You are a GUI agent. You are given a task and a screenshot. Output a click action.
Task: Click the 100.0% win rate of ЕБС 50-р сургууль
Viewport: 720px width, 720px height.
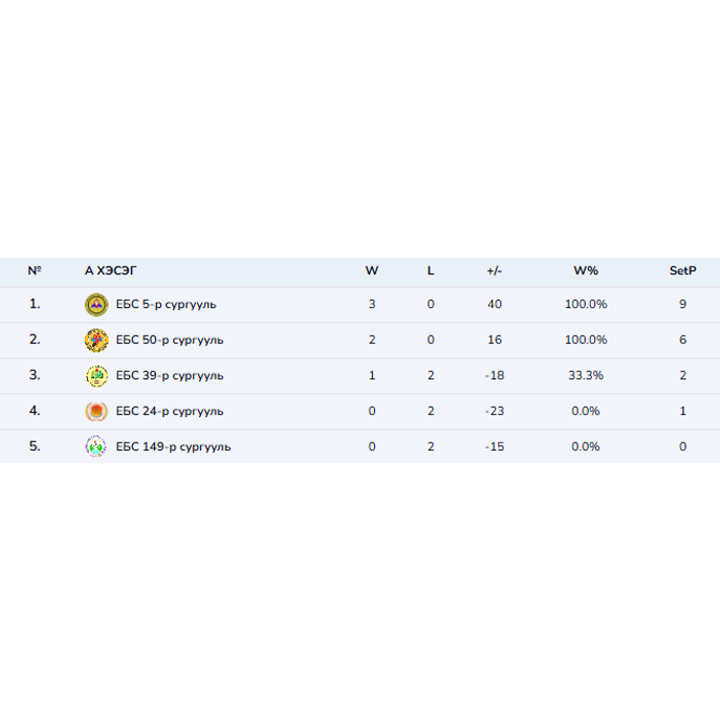click(585, 340)
